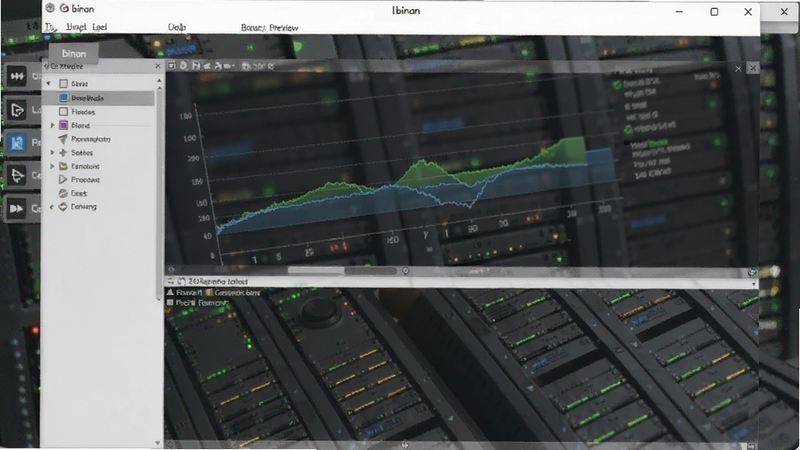800x450 pixels.
Task: Click the diamond marker at the bottom window edge
Action: [x=405, y=445]
